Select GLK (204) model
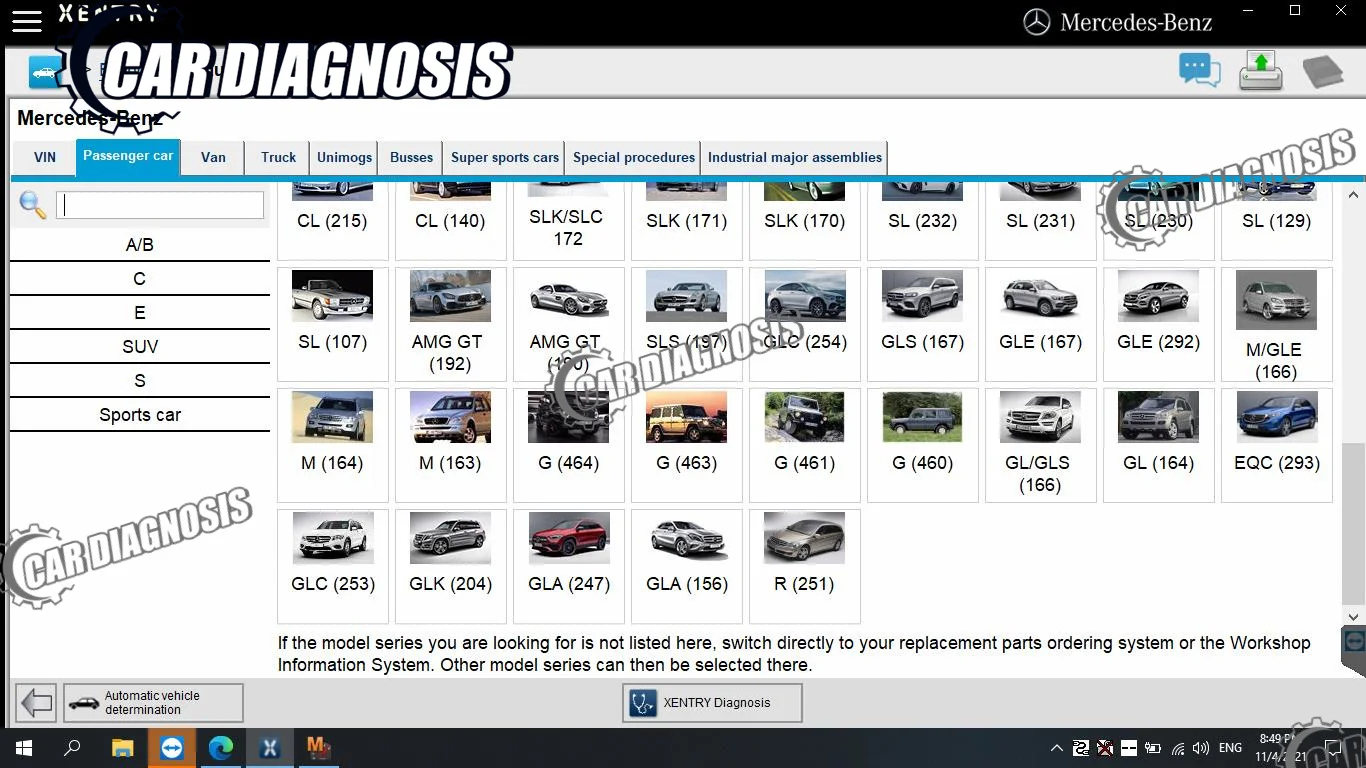1366x768 pixels. click(x=451, y=566)
